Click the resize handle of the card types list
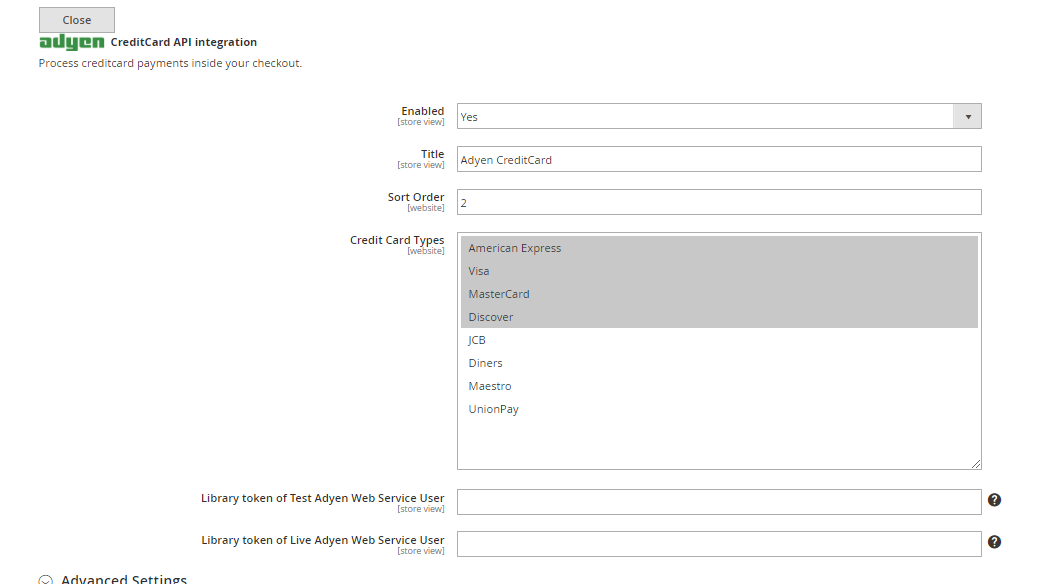 (976, 464)
